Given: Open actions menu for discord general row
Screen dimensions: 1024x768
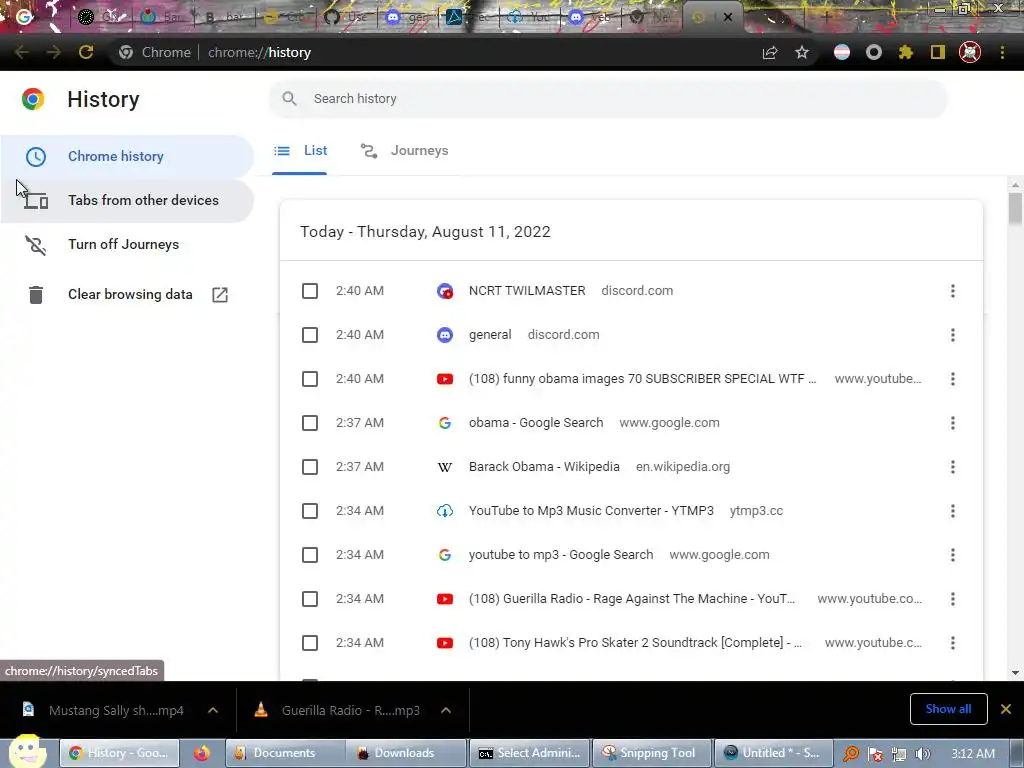Looking at the screenshot, I should click(953, 335).
